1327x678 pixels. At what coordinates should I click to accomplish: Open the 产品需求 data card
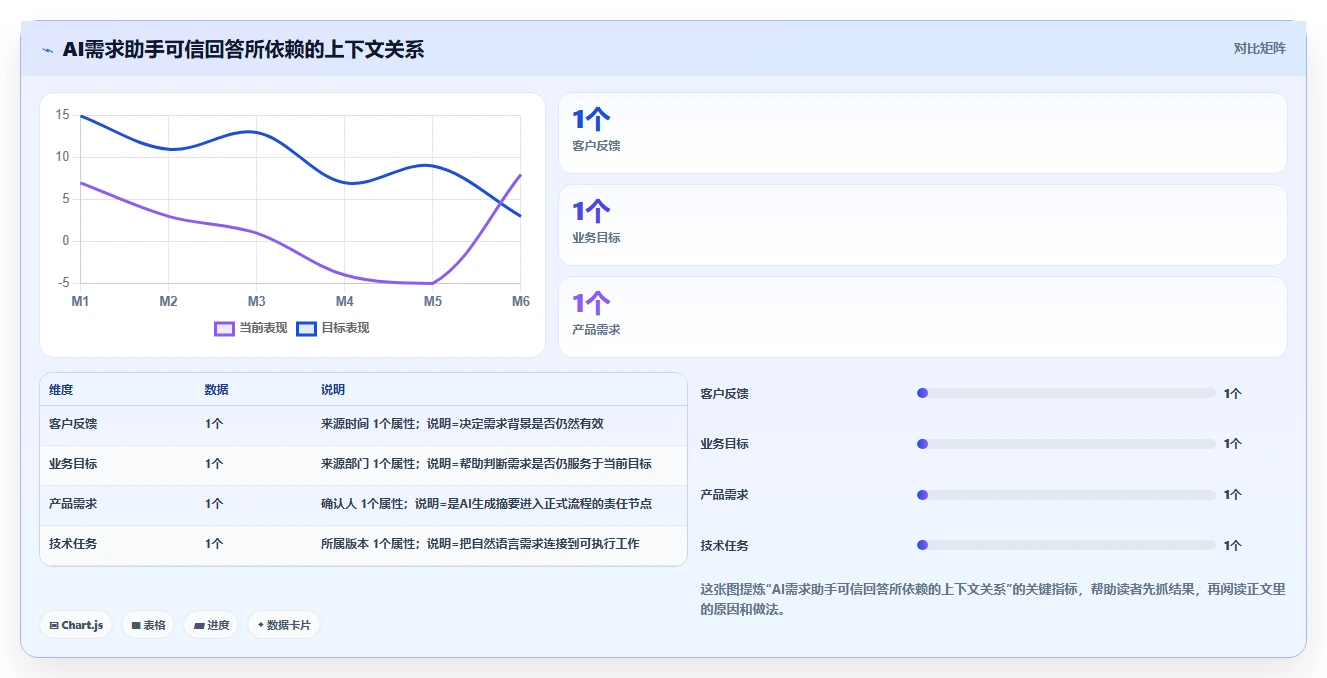(922, 317)
